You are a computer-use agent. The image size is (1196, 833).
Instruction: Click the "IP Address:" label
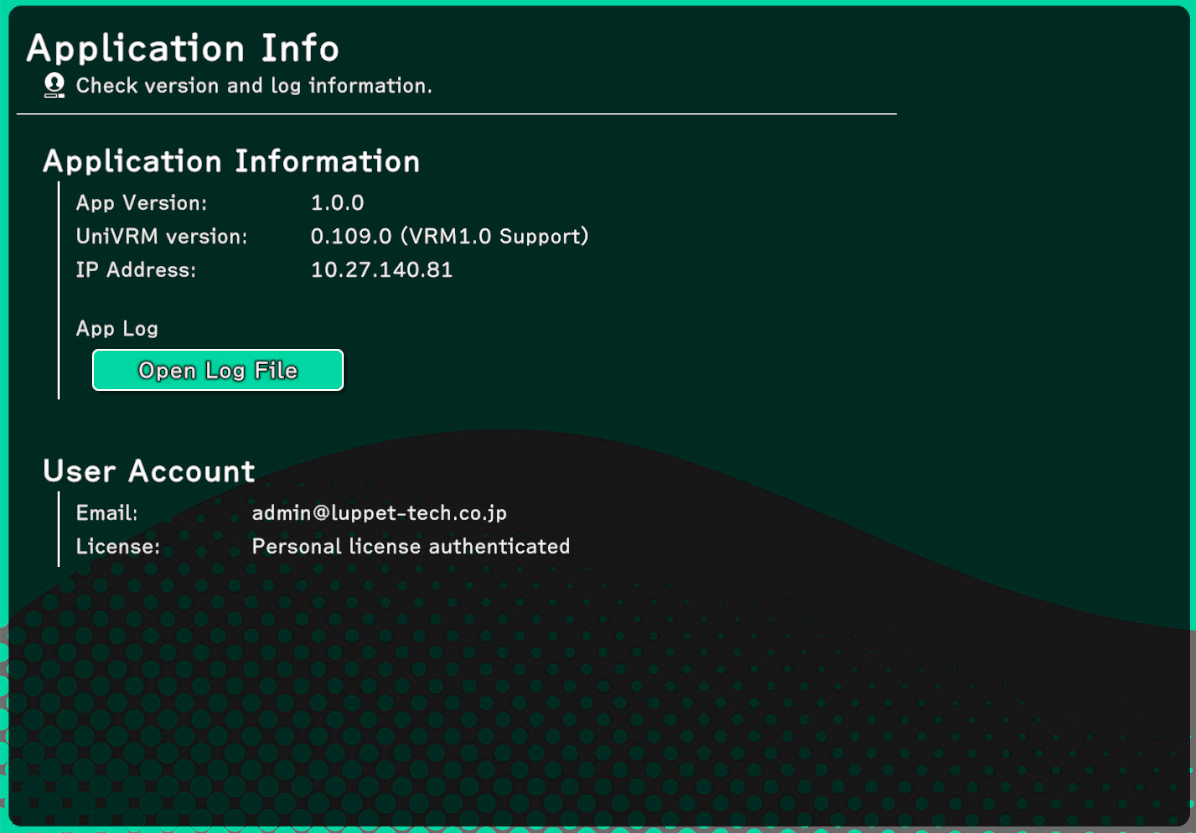coord(136,270)
